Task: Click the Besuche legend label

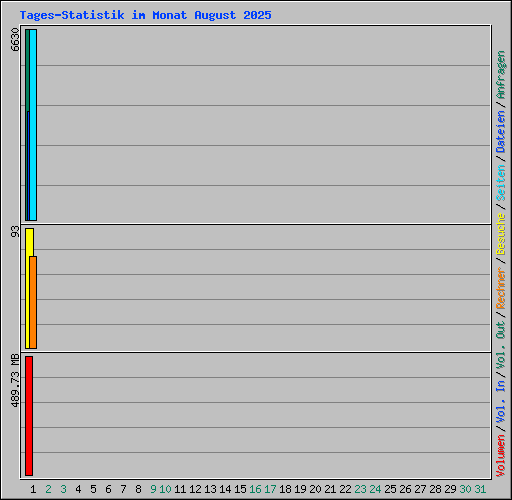Action: 501,234
